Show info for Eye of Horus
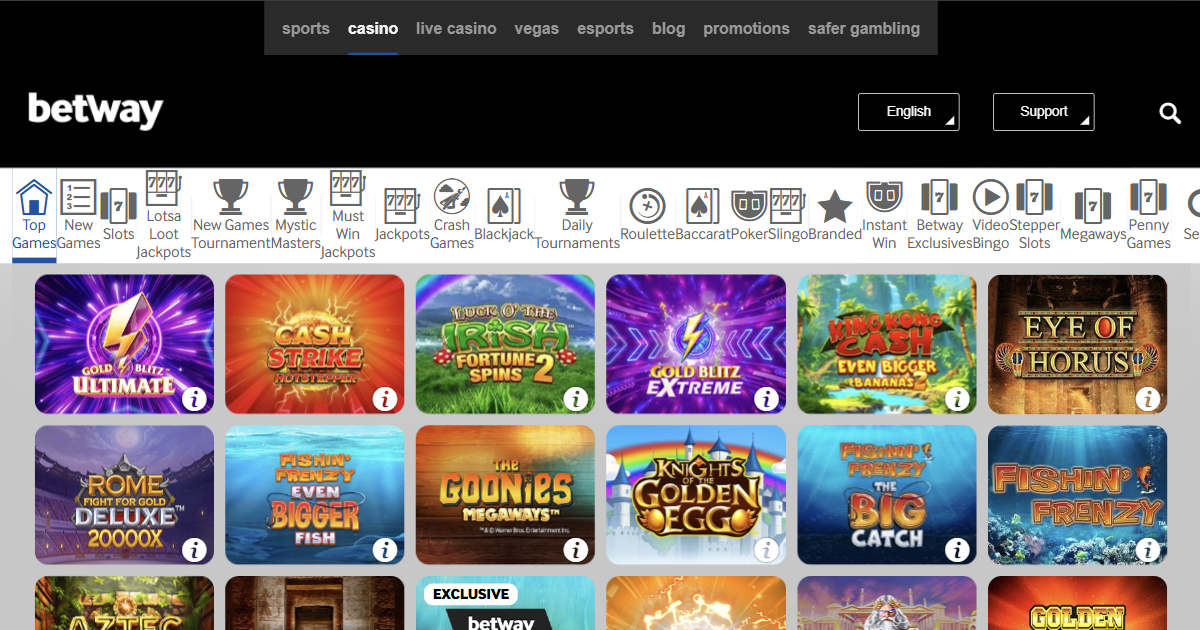 pyautogui.click(x=1148, y=399)
